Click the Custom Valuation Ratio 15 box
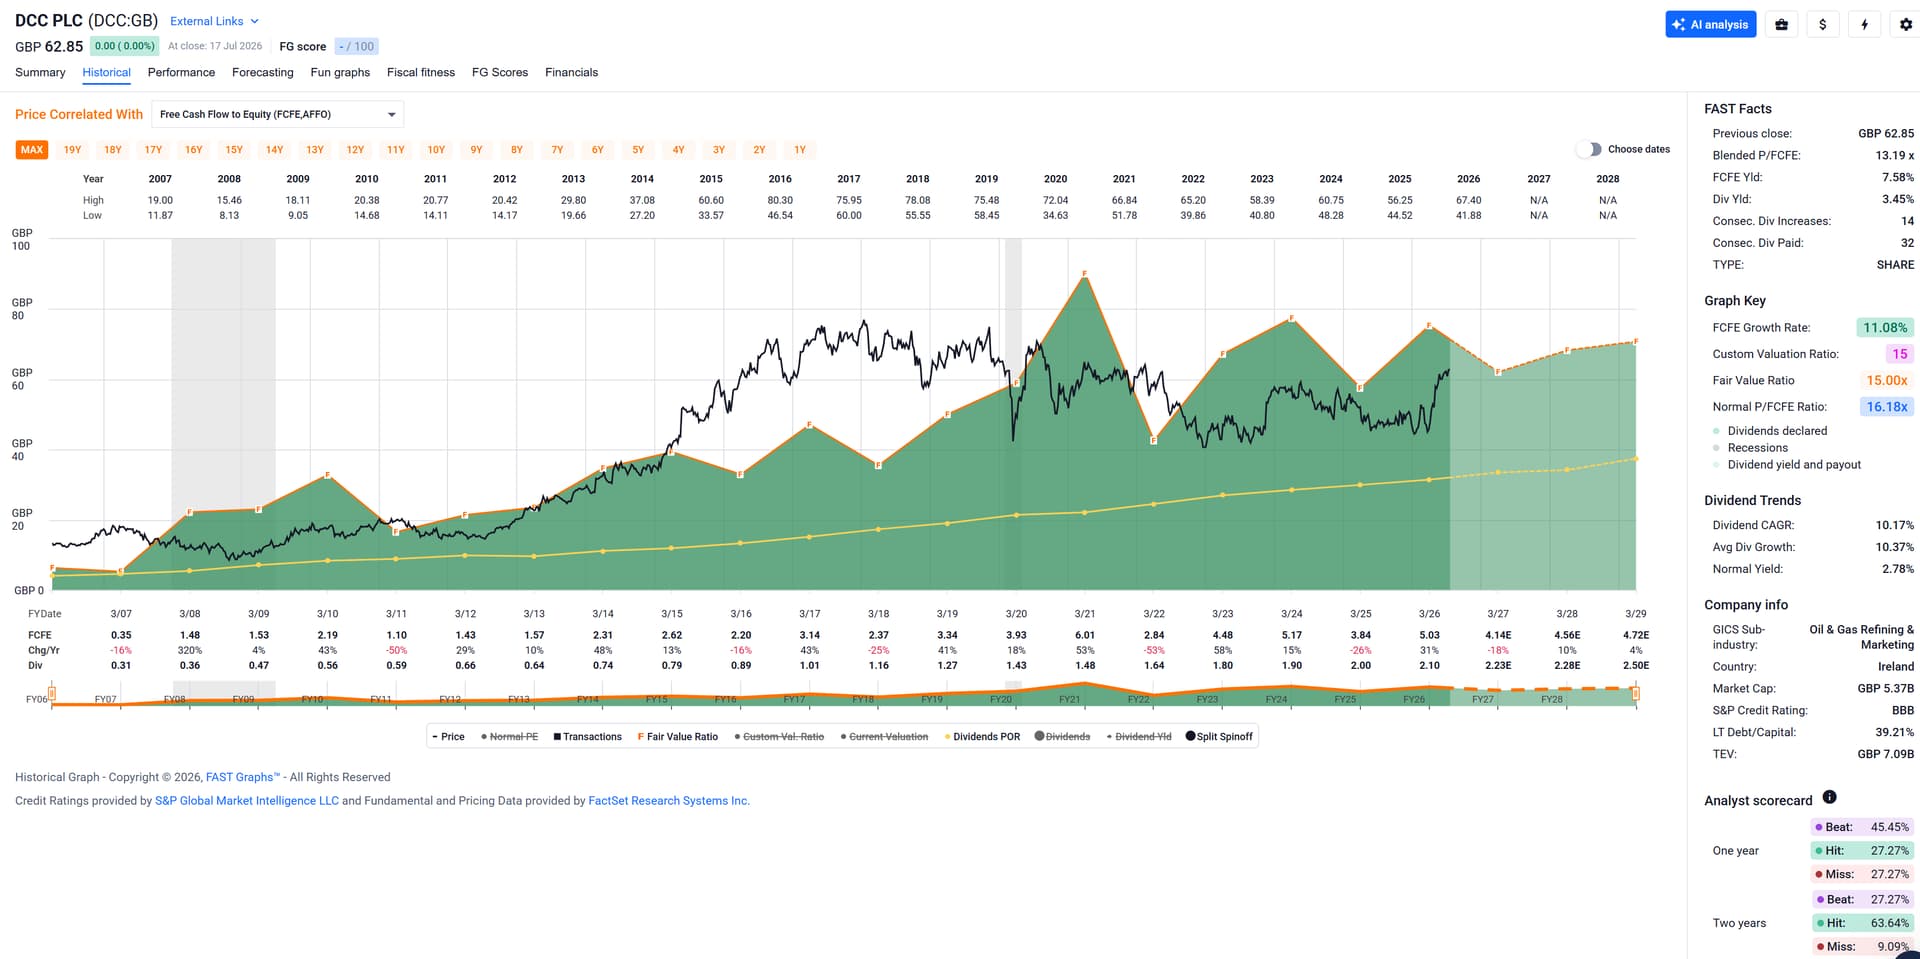 point(1900,354)
